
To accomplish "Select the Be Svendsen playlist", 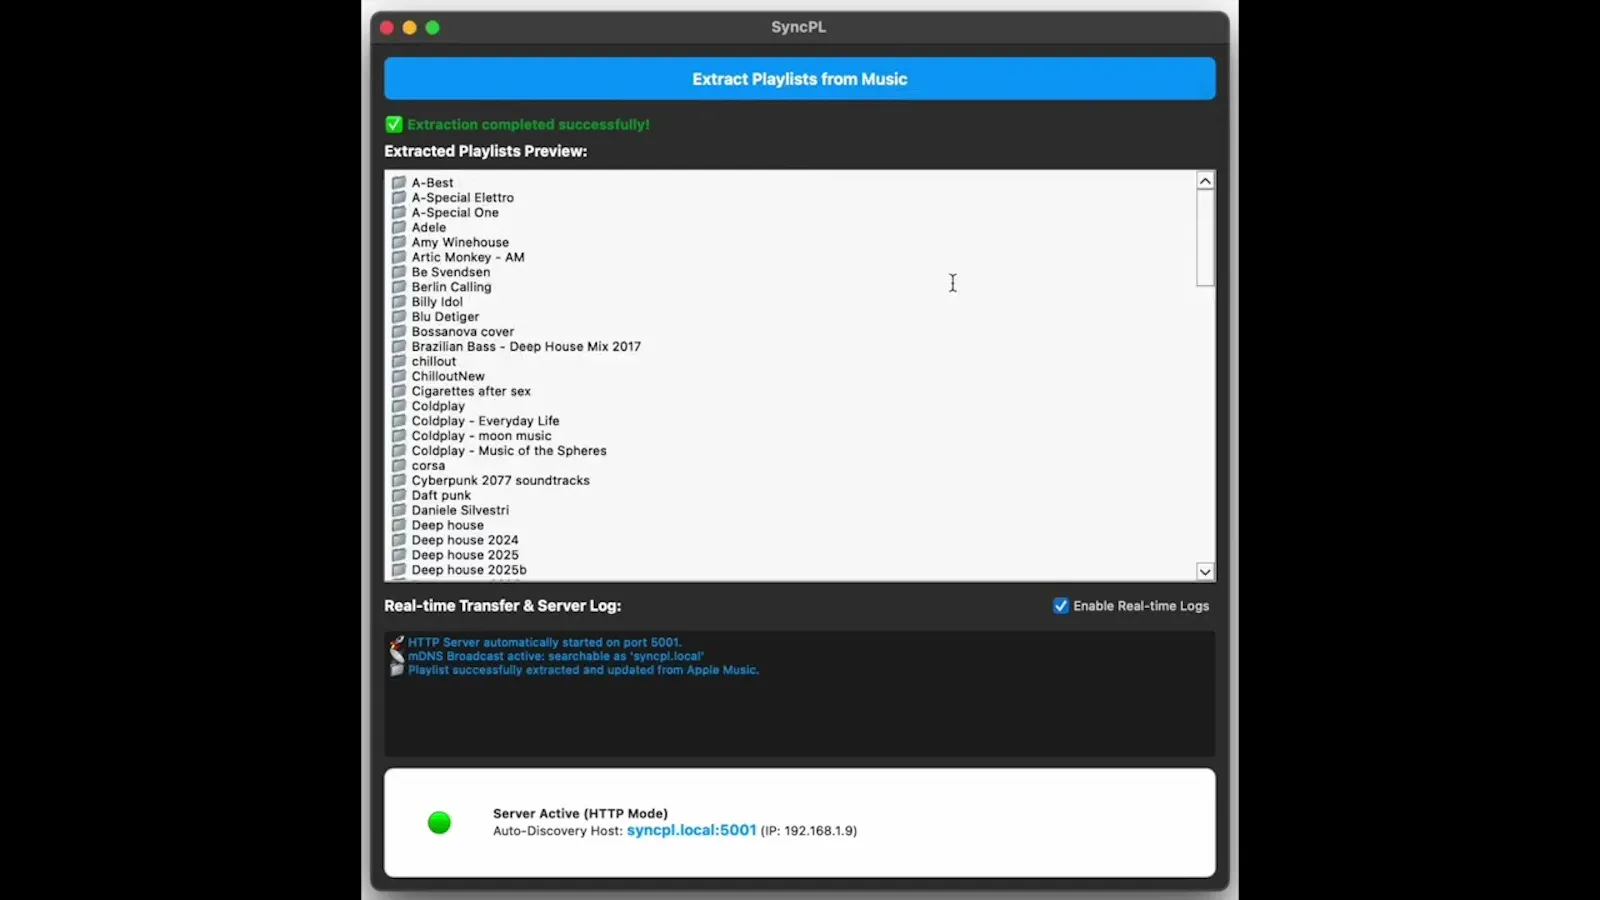I will (451, 272).
